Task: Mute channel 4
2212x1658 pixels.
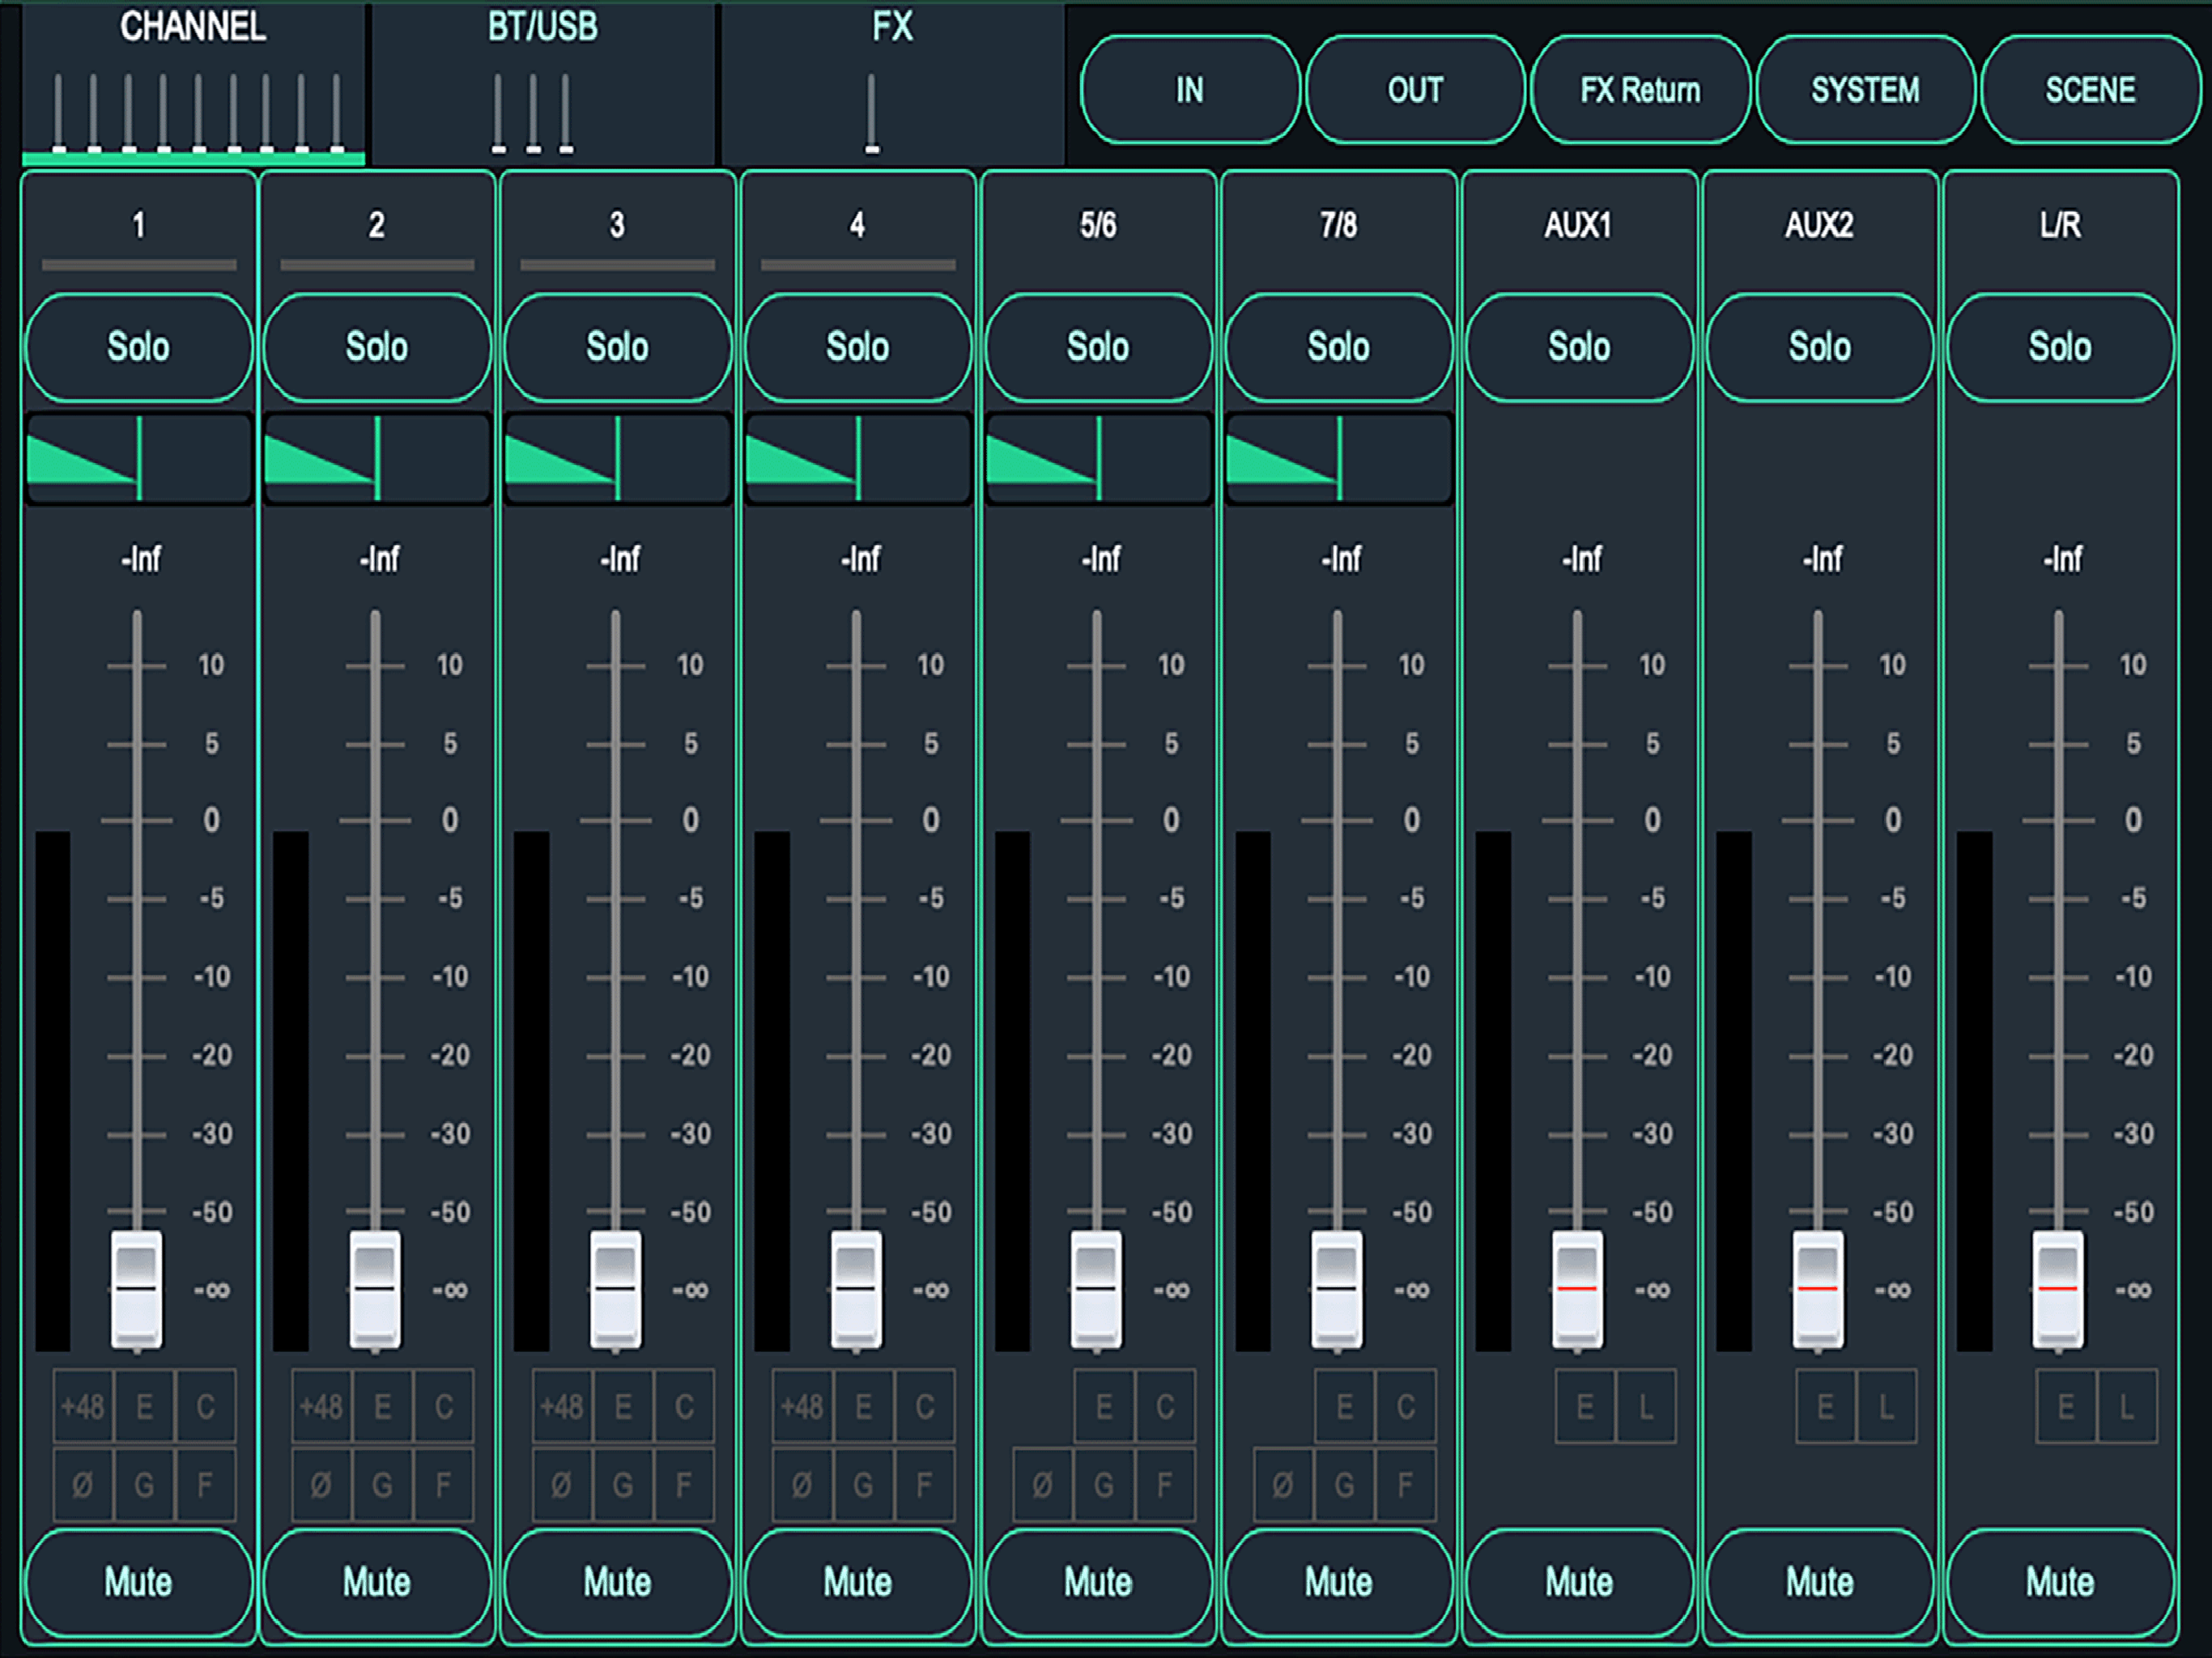Action: (858, 1582)
